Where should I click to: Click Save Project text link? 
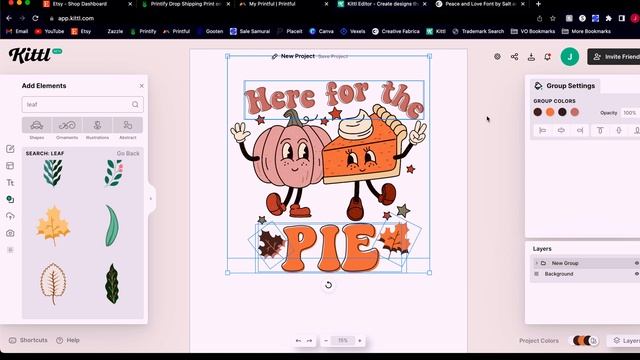[x=333, y=56]
